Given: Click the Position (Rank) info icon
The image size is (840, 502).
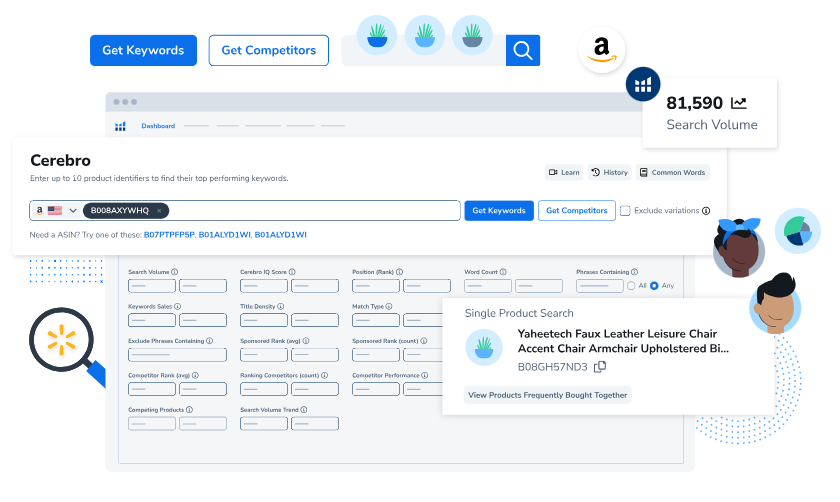Looking at the screenshot, I should (400, 272).
